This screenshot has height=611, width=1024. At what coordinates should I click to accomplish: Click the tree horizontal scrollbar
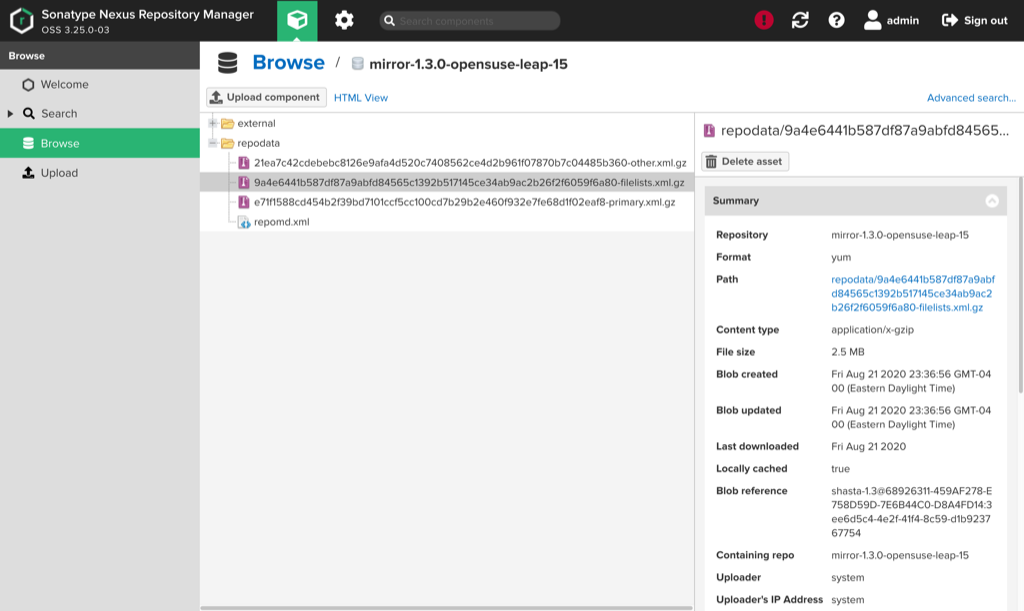coord(447,608)
